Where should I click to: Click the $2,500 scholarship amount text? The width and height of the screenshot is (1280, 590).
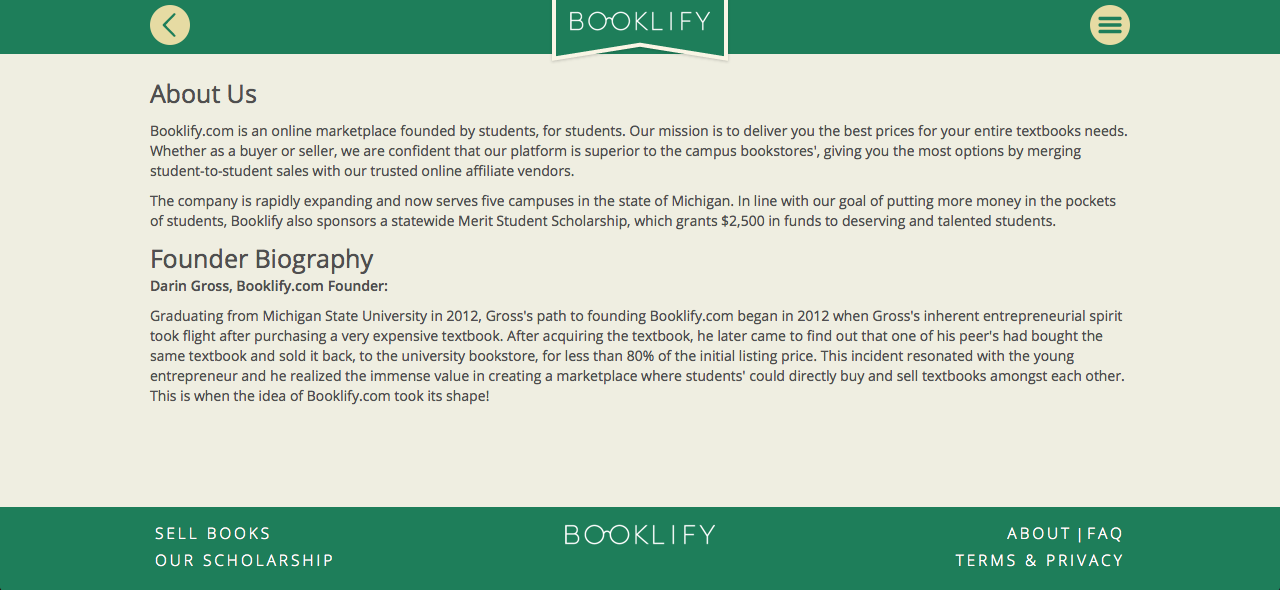point(745,221)
